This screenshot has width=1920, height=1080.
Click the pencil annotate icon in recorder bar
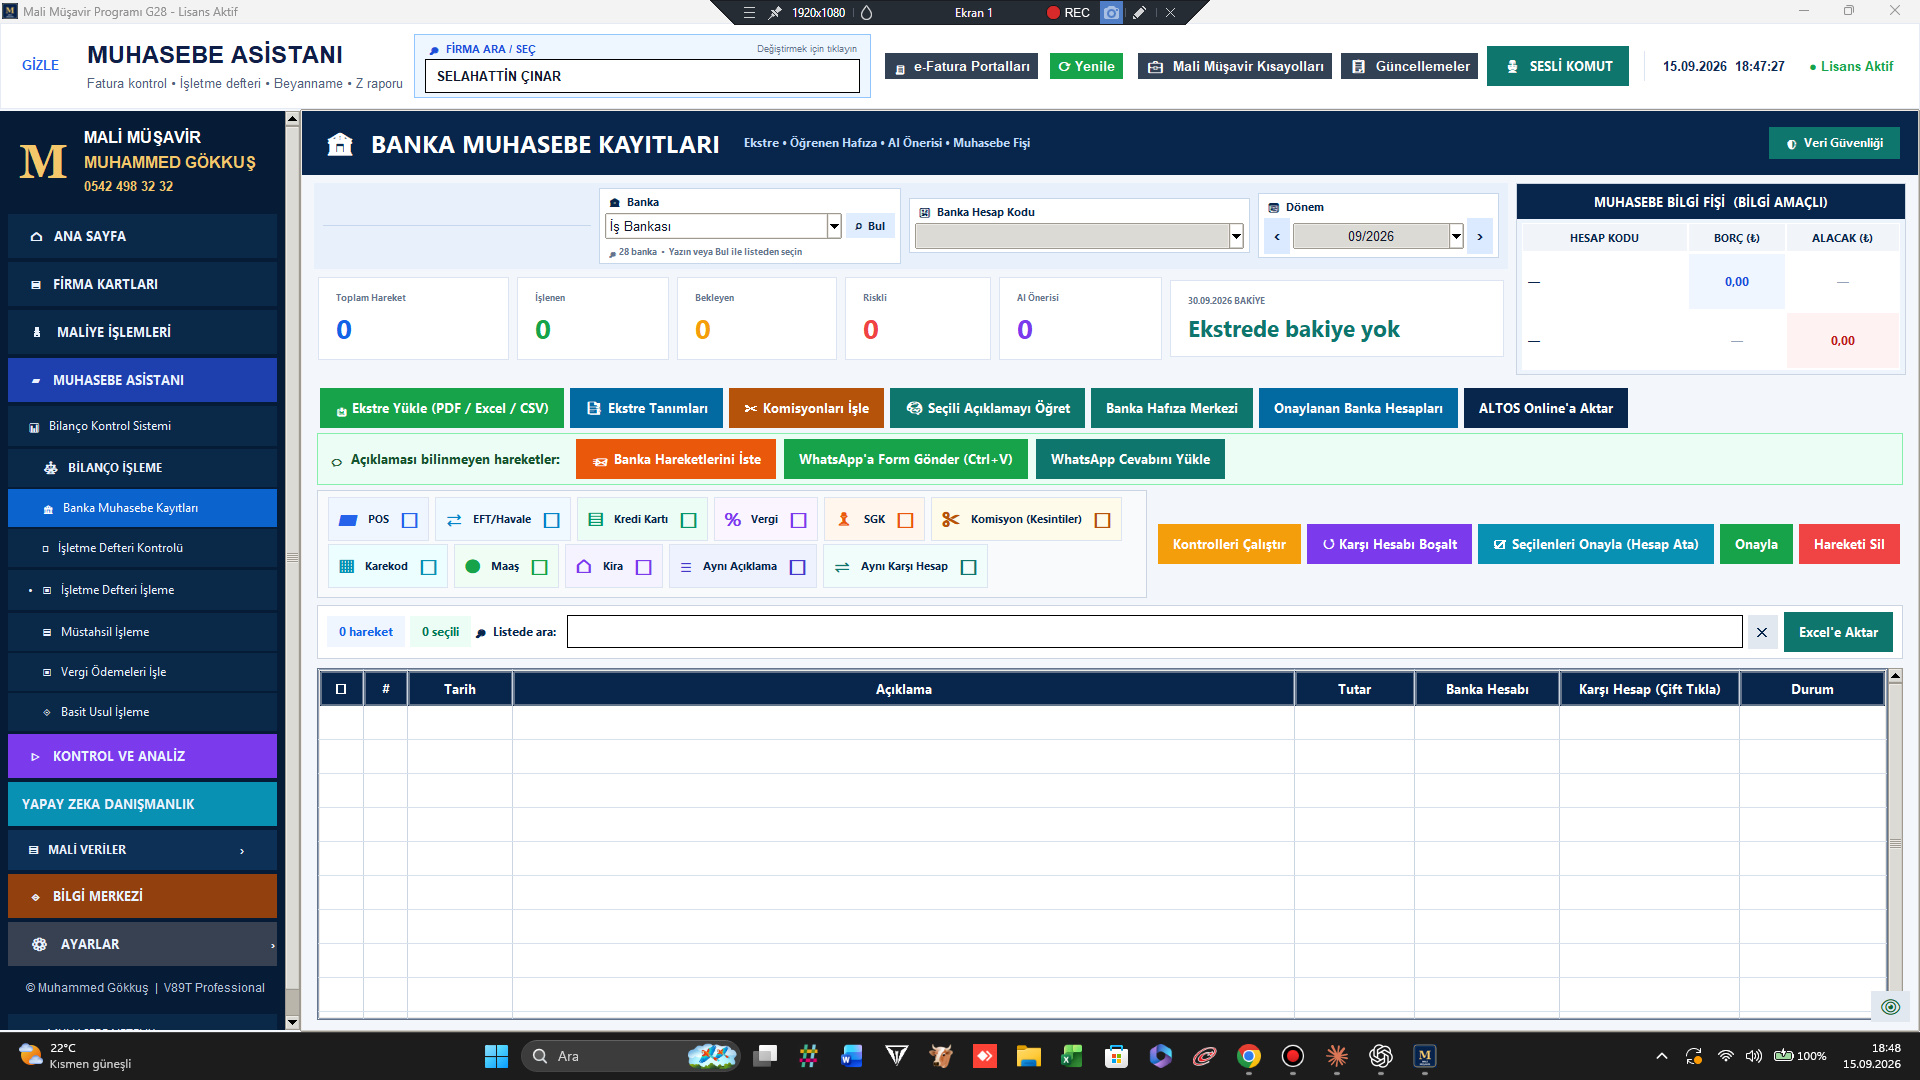tap(1139, 13)
